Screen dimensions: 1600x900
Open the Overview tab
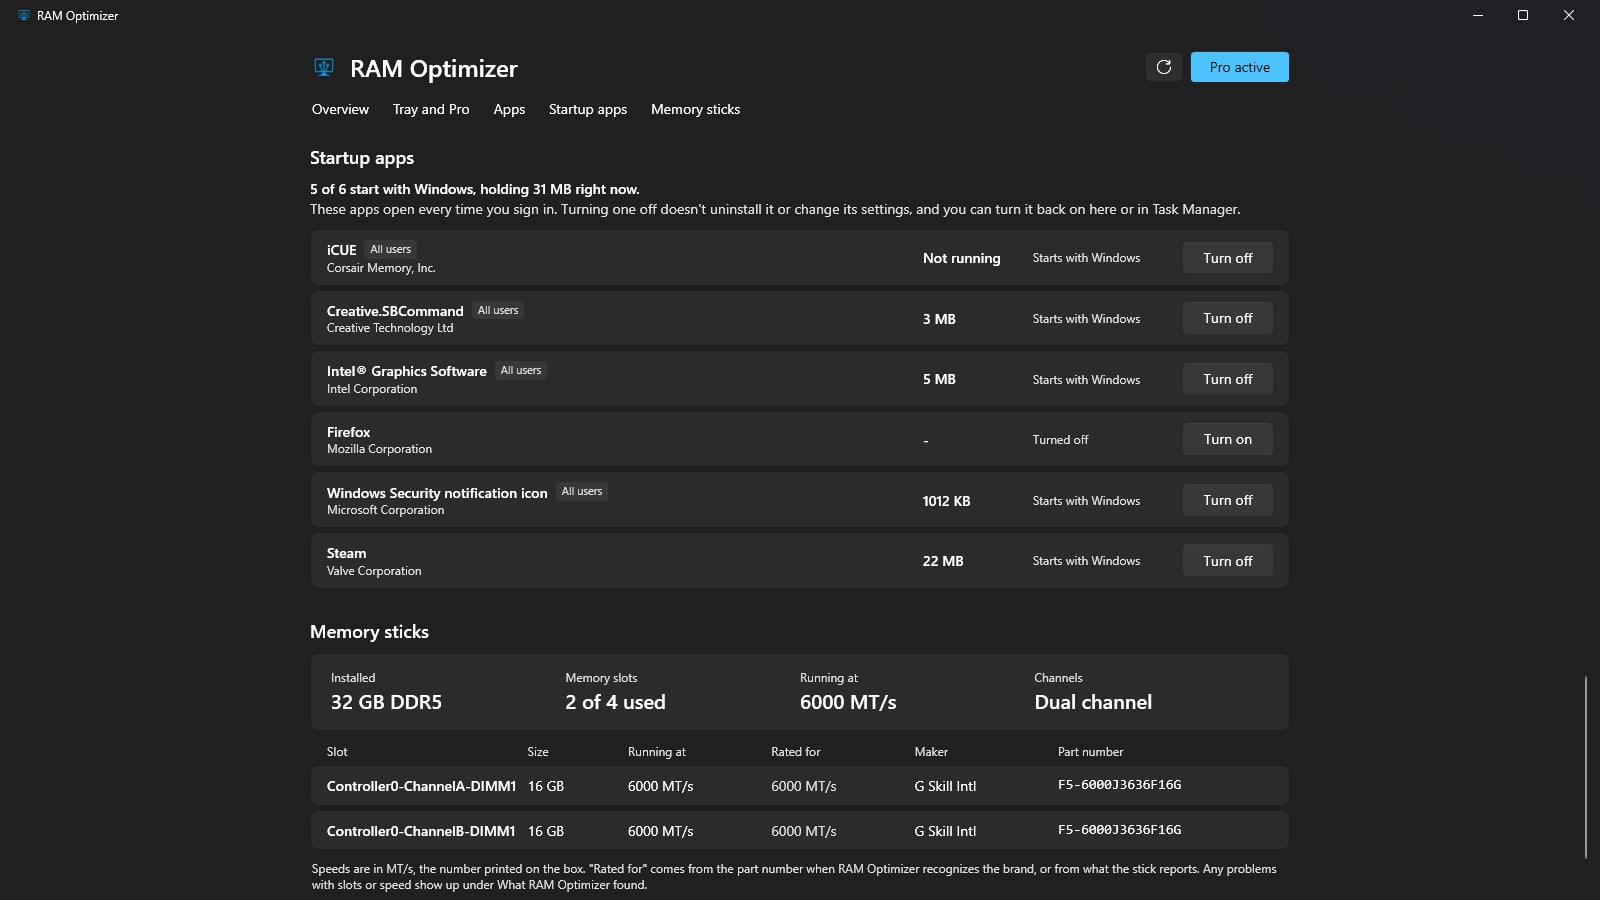pyautogui.click(x=340, y=109)
